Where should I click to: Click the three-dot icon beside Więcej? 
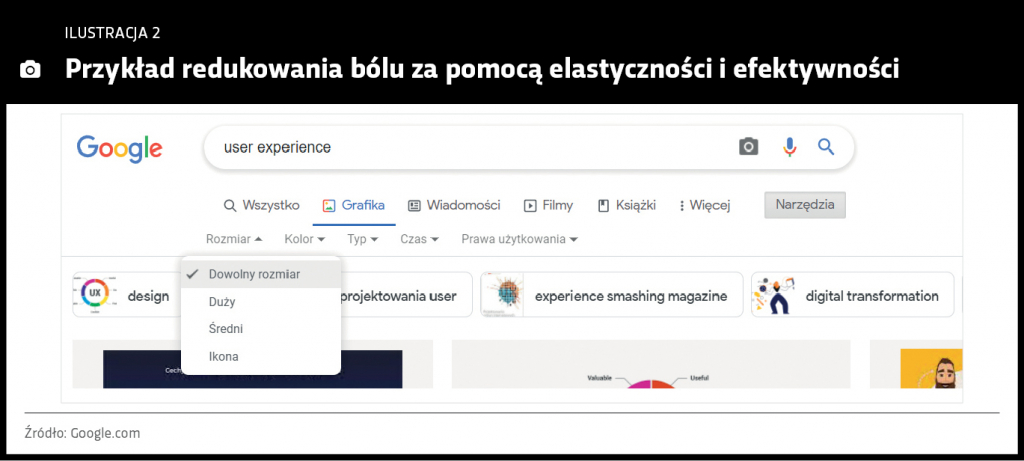[681, 206]
